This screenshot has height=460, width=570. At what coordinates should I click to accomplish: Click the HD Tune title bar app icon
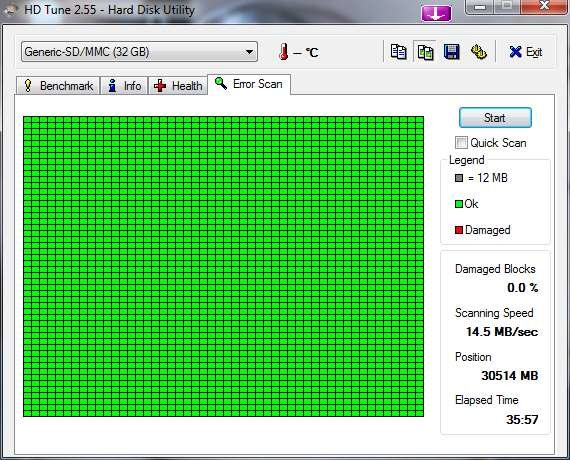point(10,10)
